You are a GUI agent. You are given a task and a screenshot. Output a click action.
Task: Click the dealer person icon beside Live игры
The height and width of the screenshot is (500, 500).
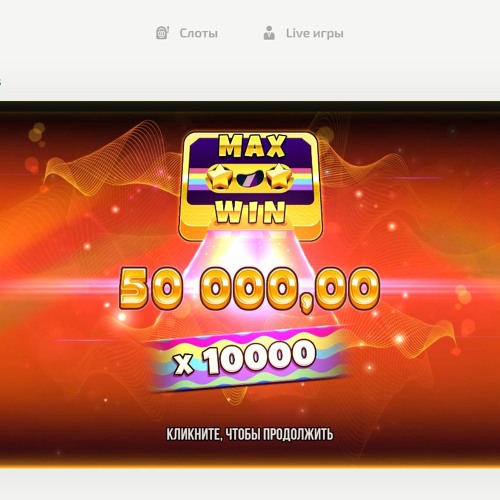click(x=269, y=33)
